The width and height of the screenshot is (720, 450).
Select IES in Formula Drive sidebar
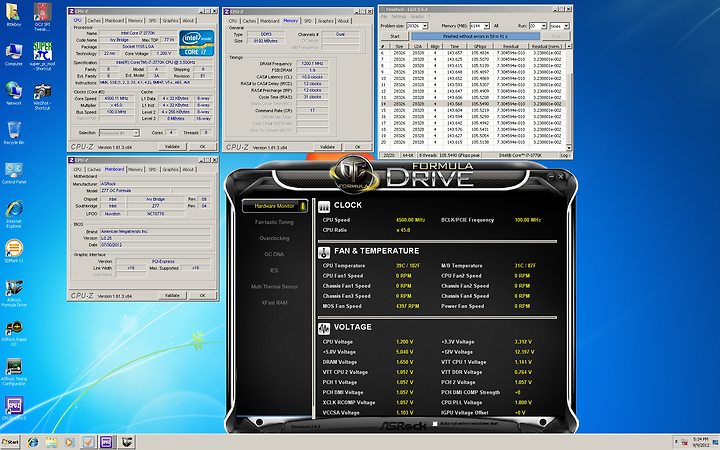pos(274,270)
